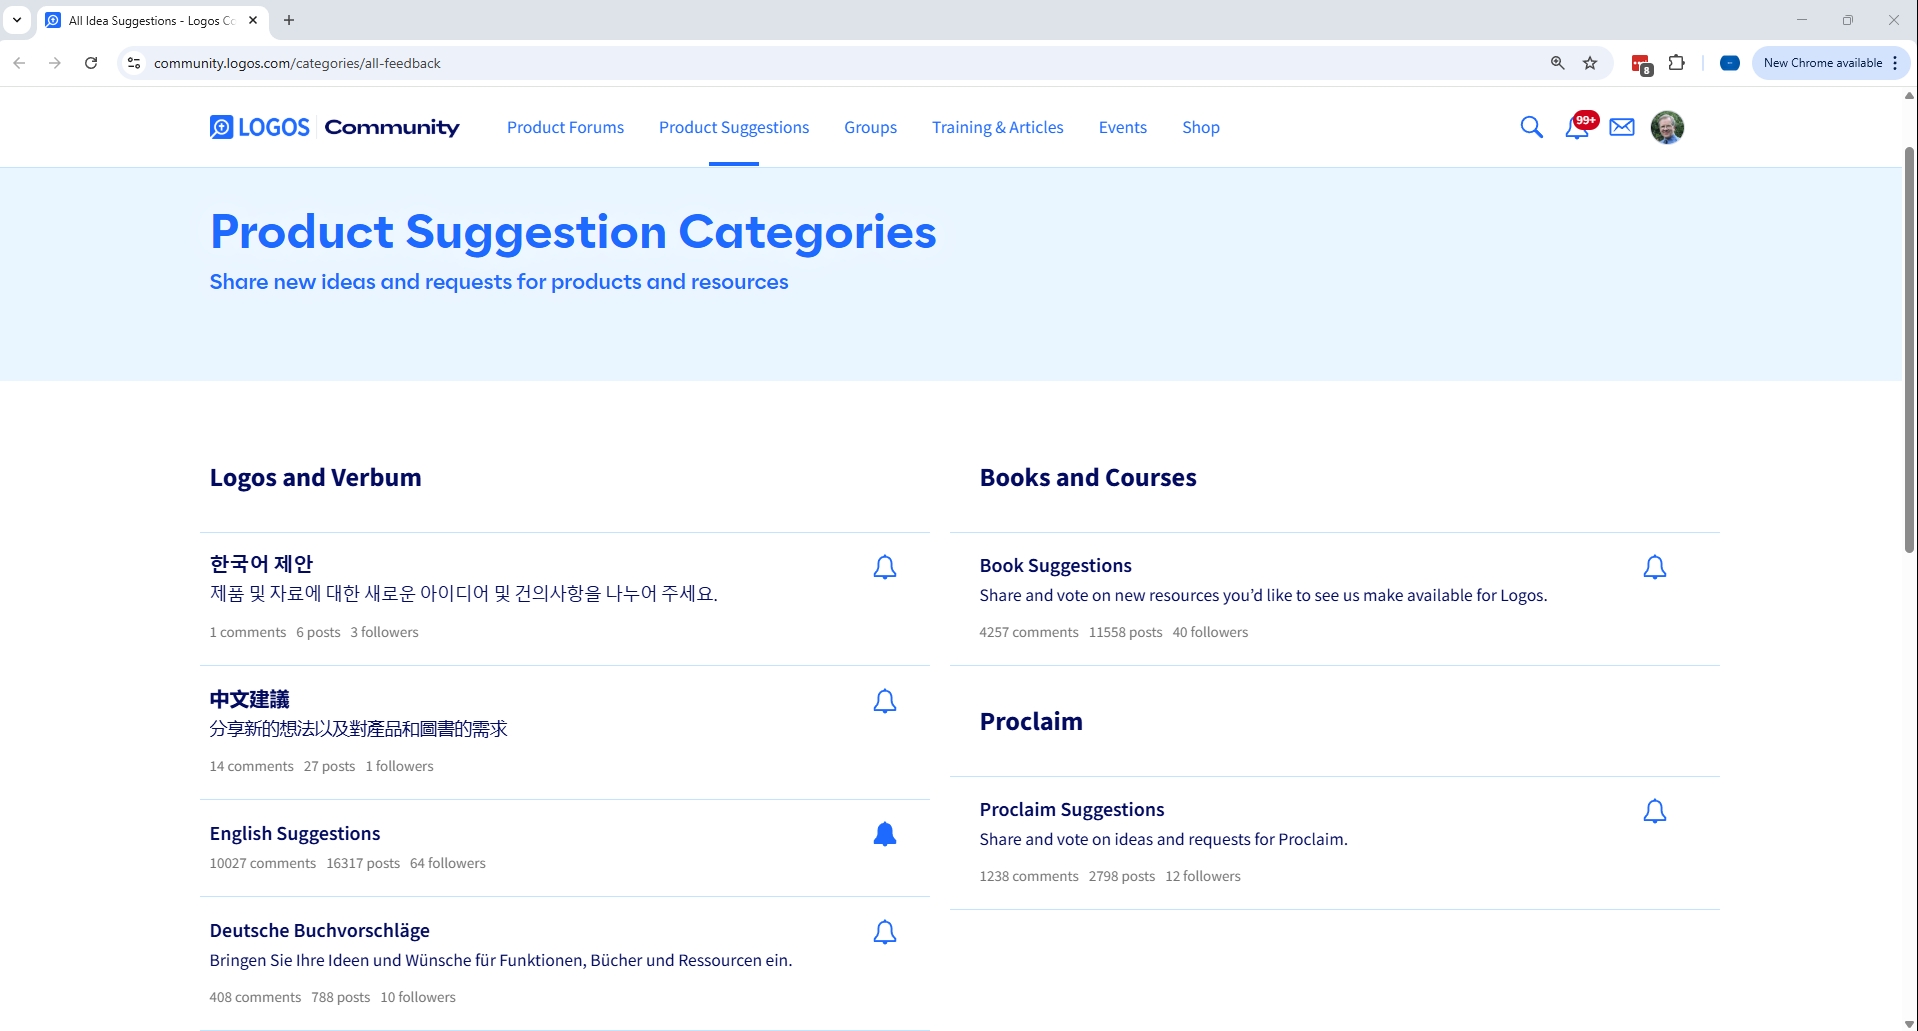The height and width of the screenshot is (1031, 1918).
Task: Toggle follow bell for 中文建議
Action: [885, 701]
